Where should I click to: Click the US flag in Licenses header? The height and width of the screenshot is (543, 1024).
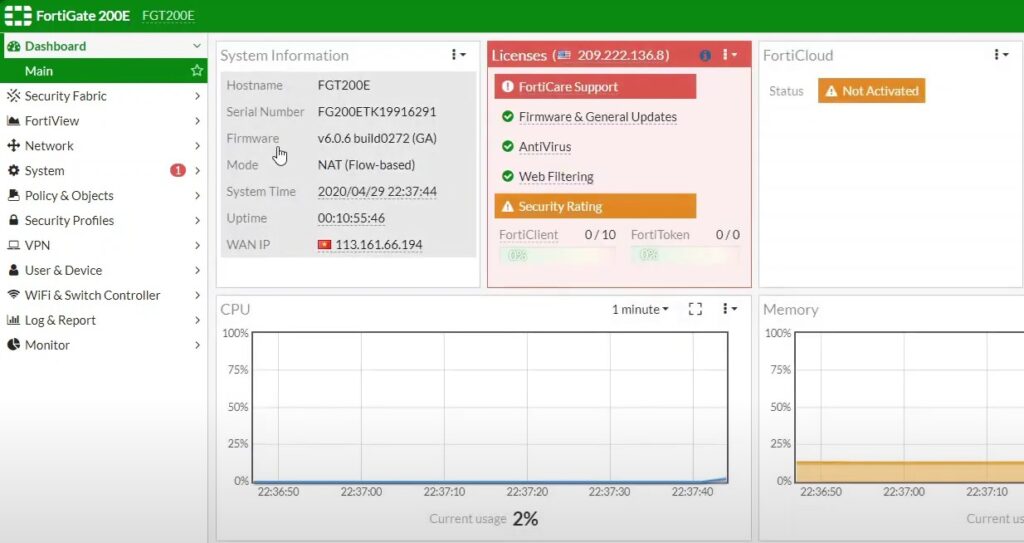tap(564, 56)
